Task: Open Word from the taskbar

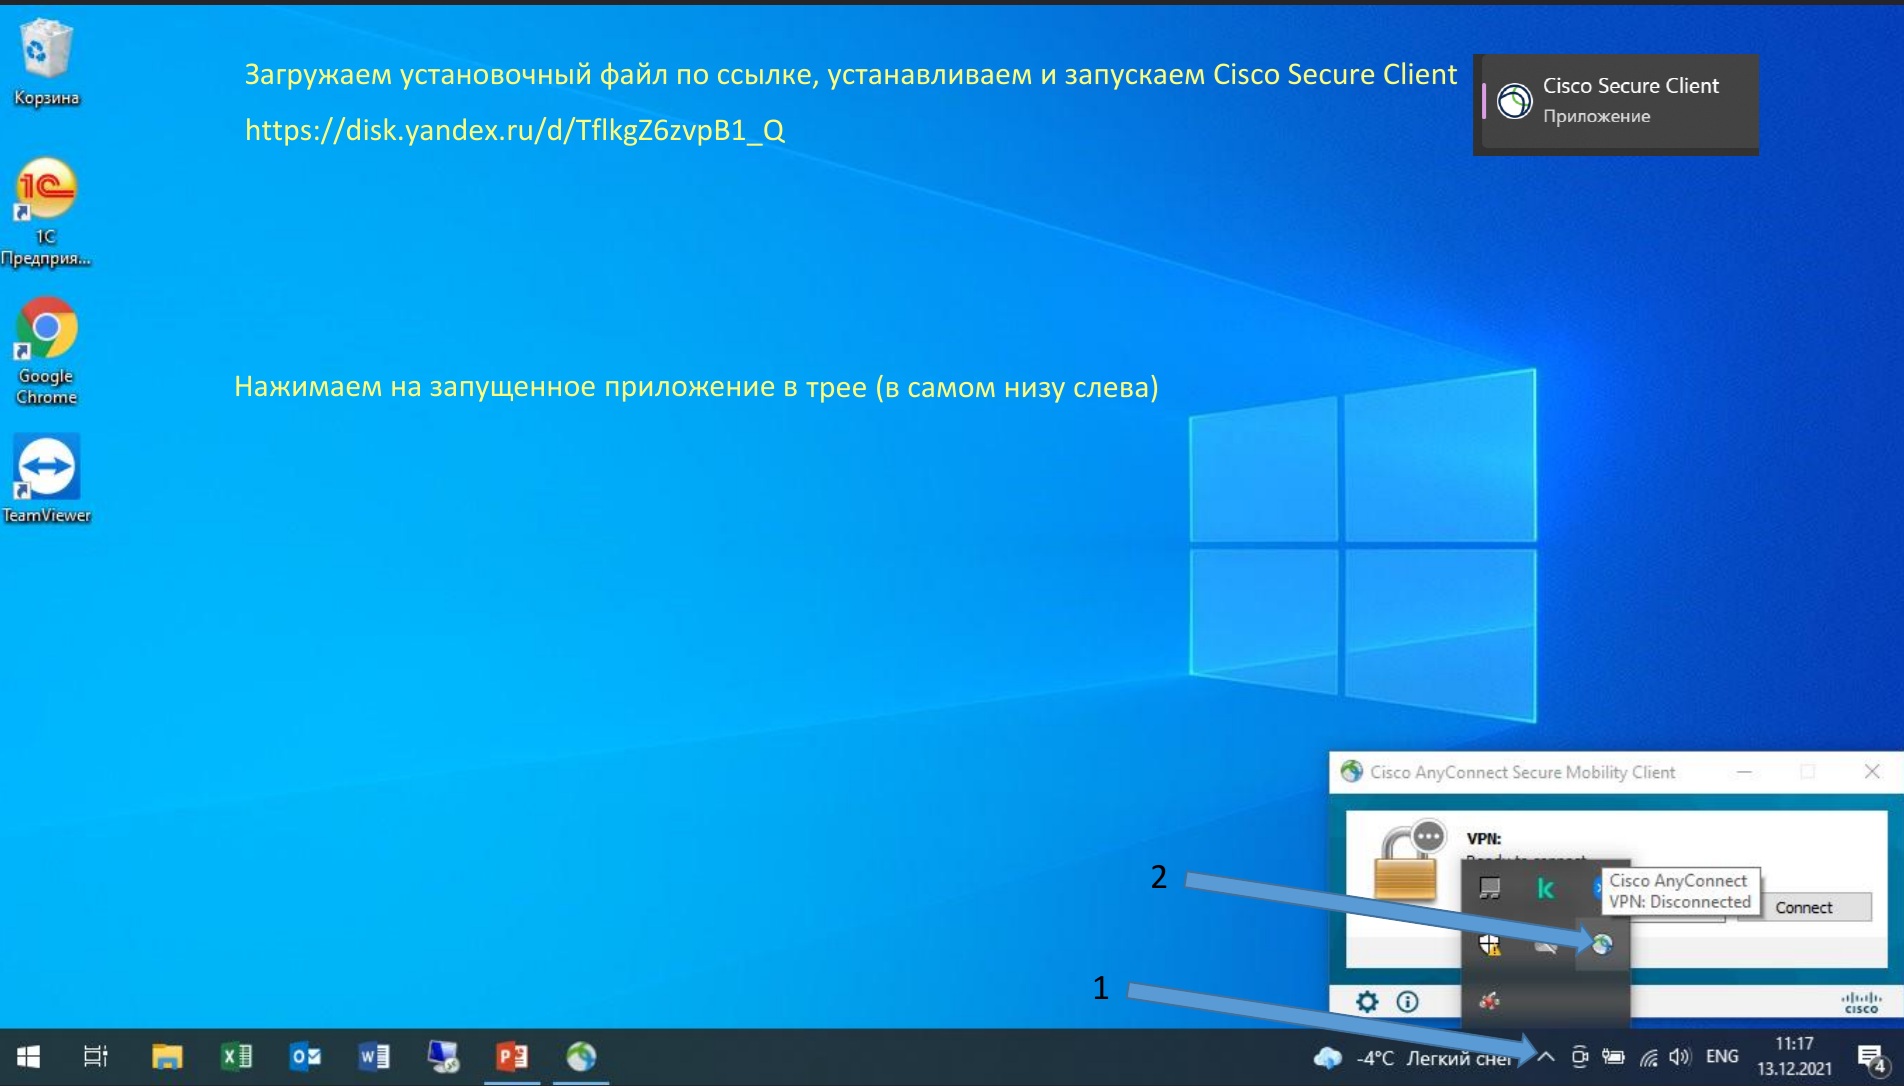Action: click(374, 1056)
